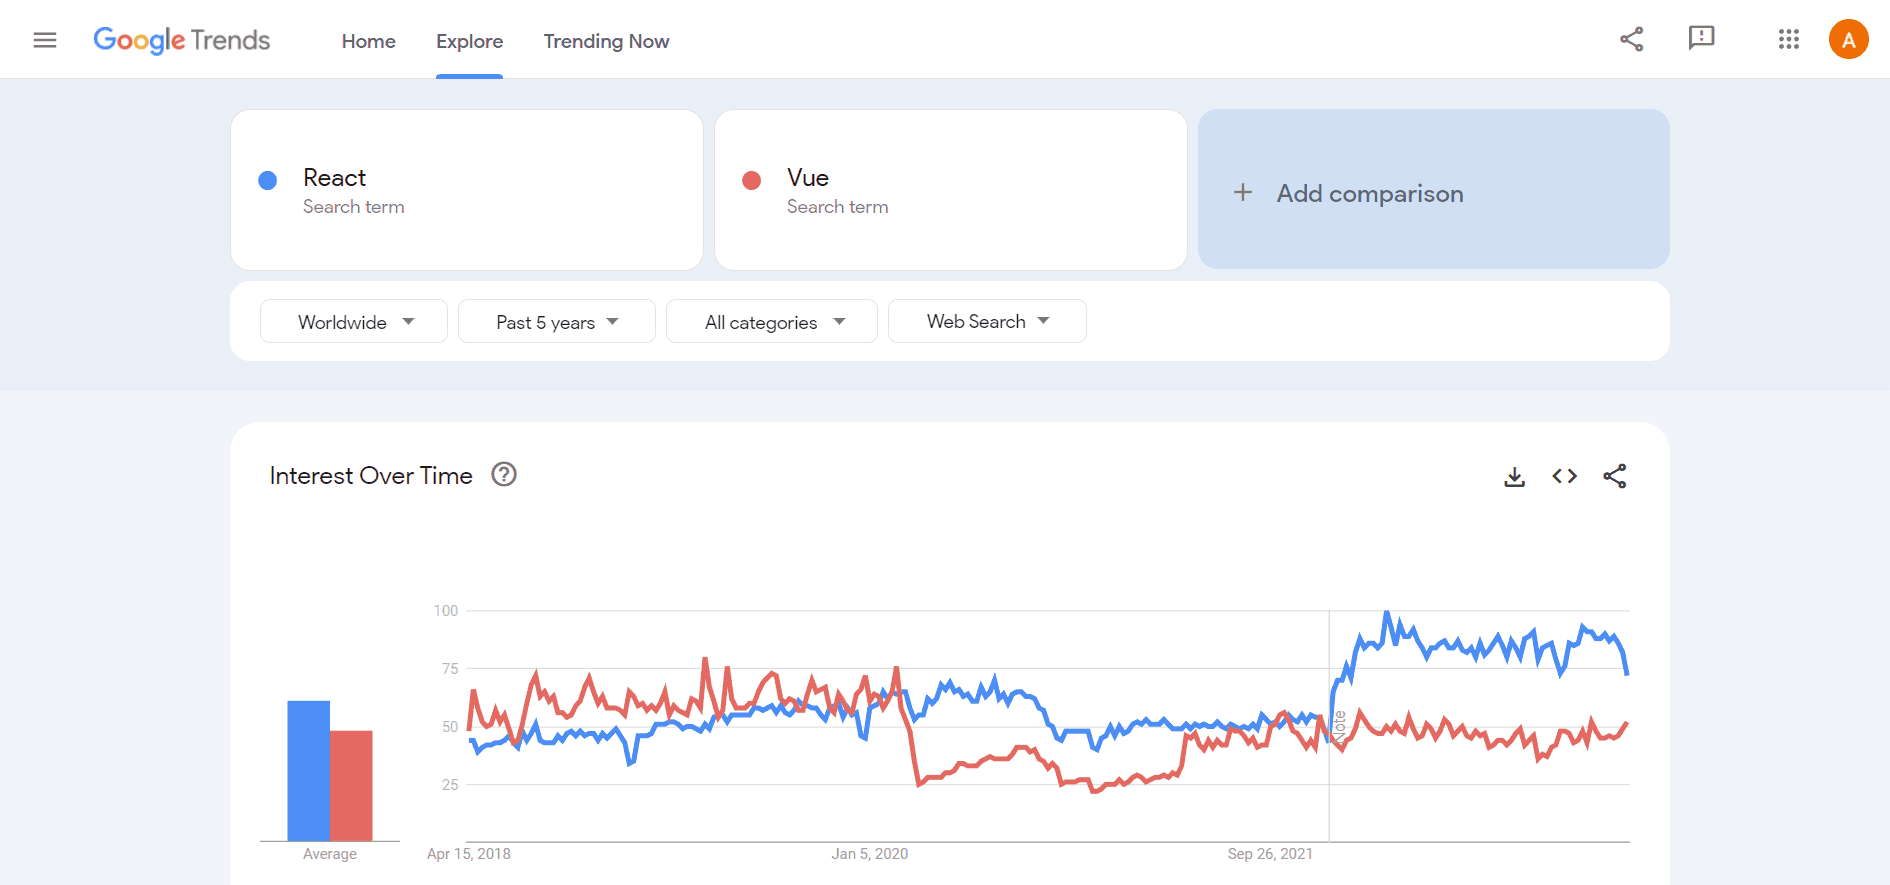
Task: Go to the Home tab
Action: point(368,41)
